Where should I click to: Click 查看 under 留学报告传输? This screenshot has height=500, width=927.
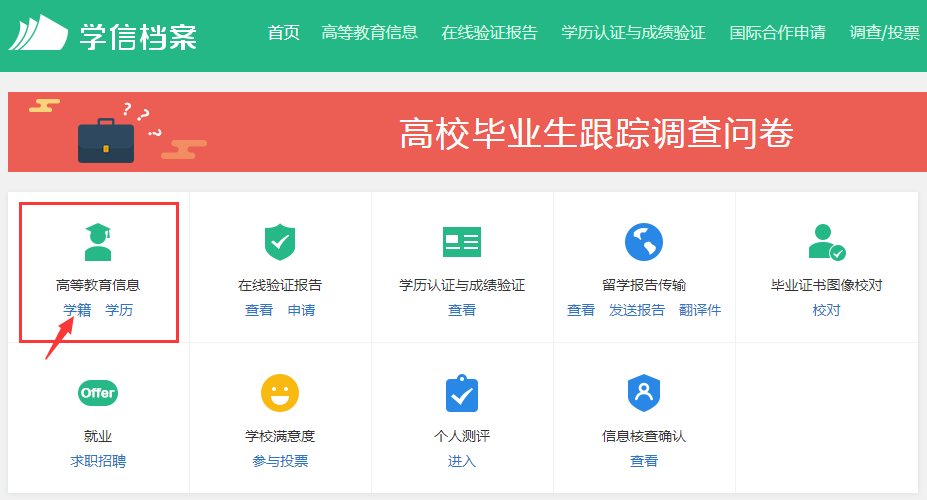pyautogui.click(x=581, y=310)
